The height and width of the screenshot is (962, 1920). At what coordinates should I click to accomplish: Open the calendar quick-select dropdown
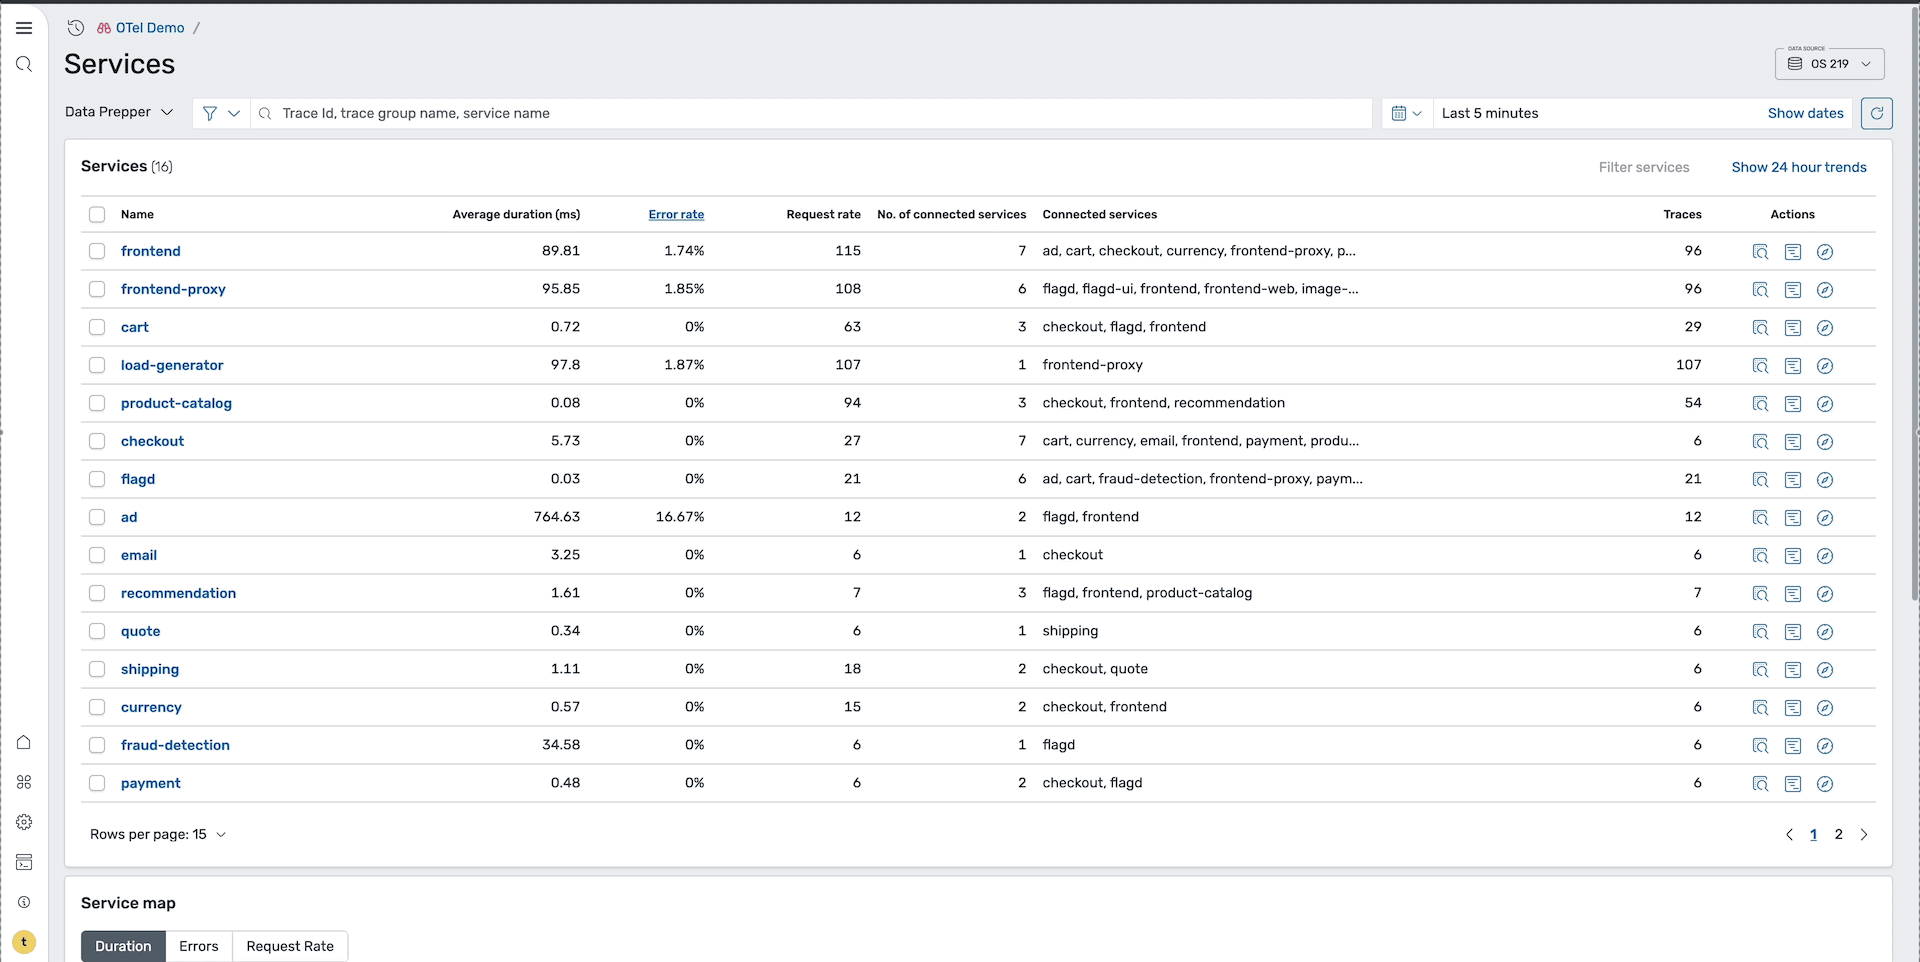1407,113
